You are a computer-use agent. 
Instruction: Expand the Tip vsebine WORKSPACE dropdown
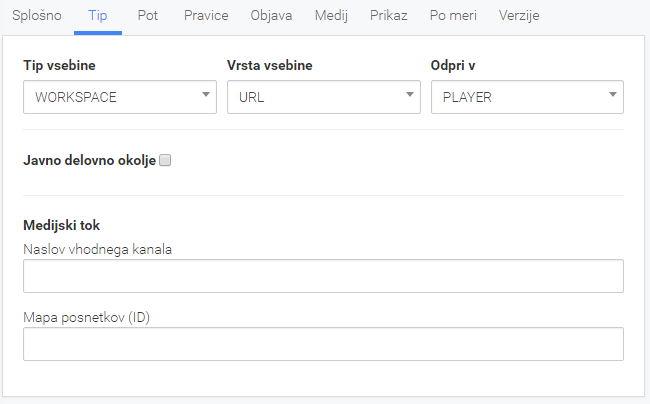[x=120, y=97]
